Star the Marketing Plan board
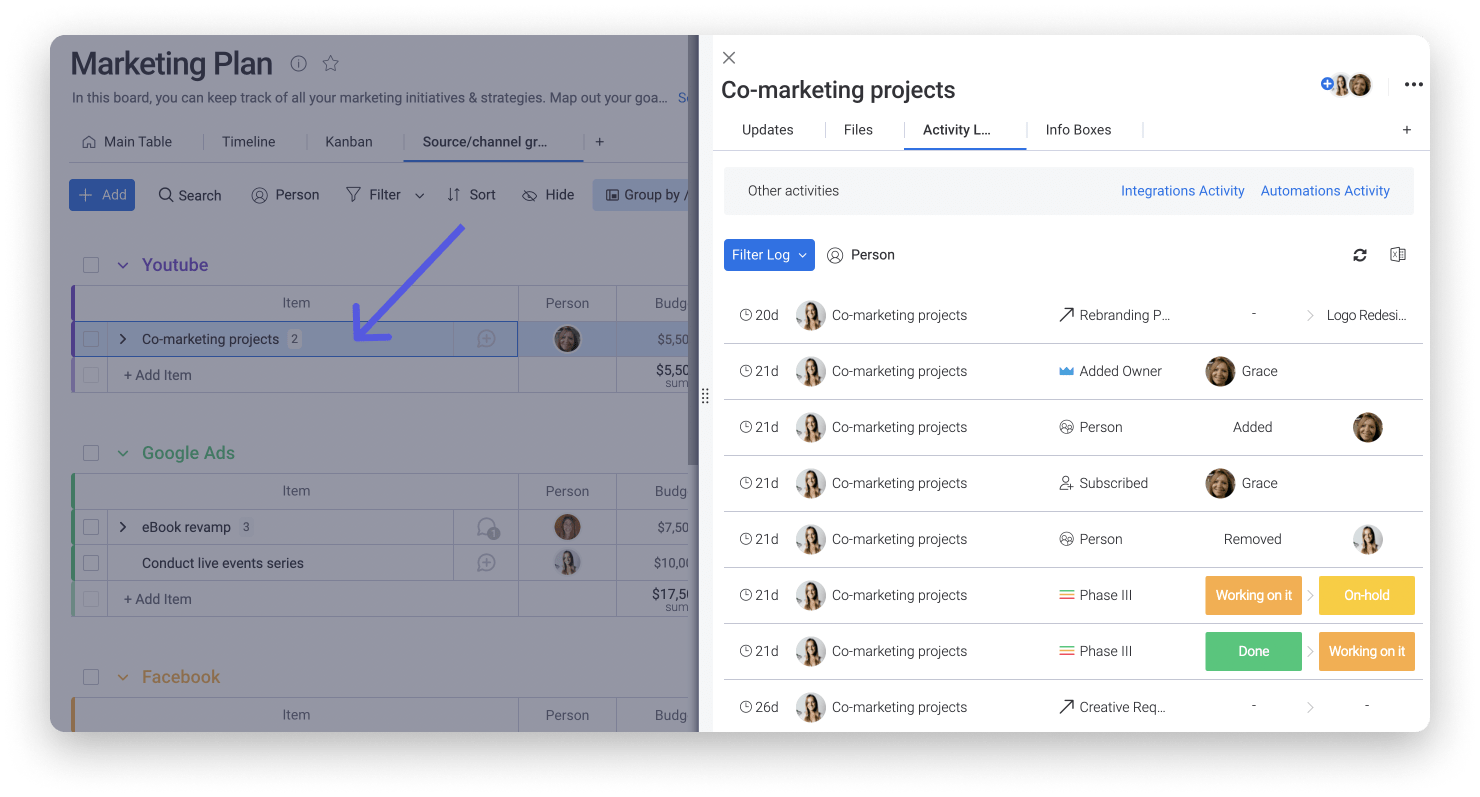1480x797 pixels. (x=330, y=63)
